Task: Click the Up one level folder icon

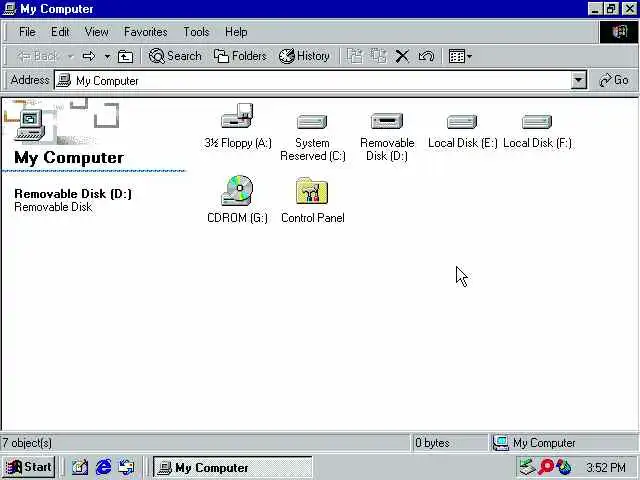Action: point(125,56)
